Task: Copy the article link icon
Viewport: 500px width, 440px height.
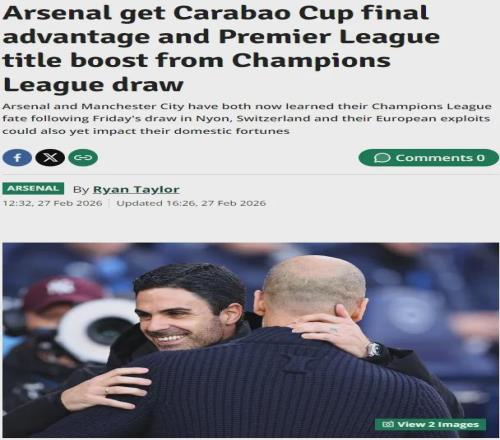Action: click(x=83, y=158)
